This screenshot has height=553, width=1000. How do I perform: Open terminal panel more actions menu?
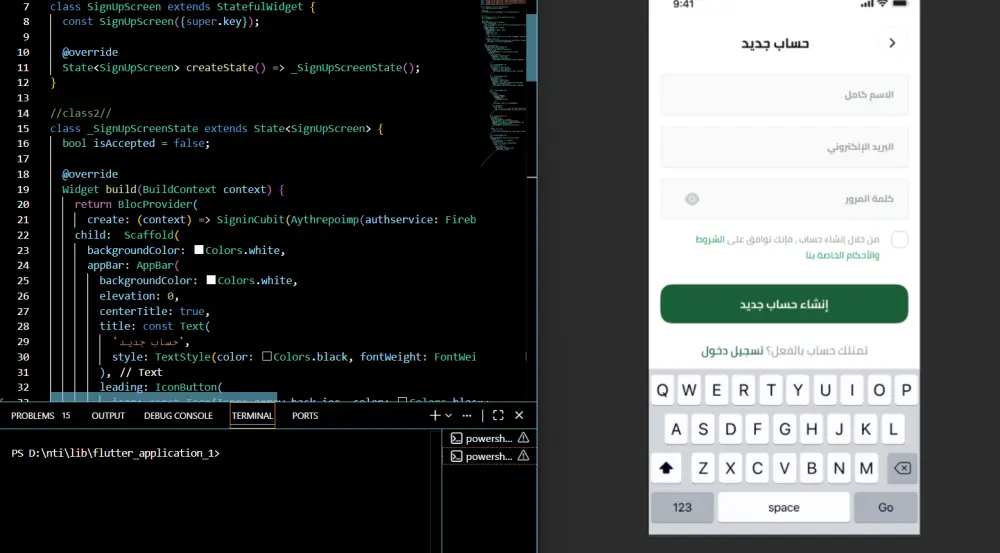point(467,415)
